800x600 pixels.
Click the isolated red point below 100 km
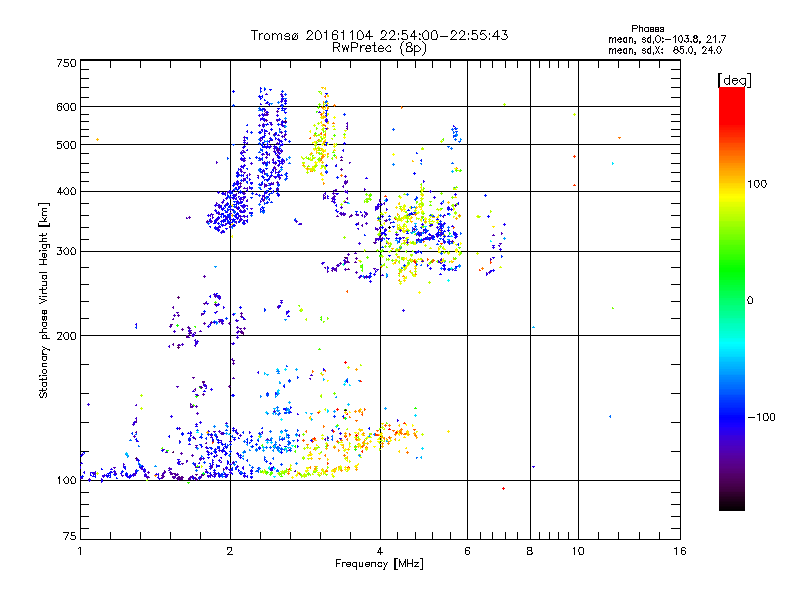tap(504, 489)
